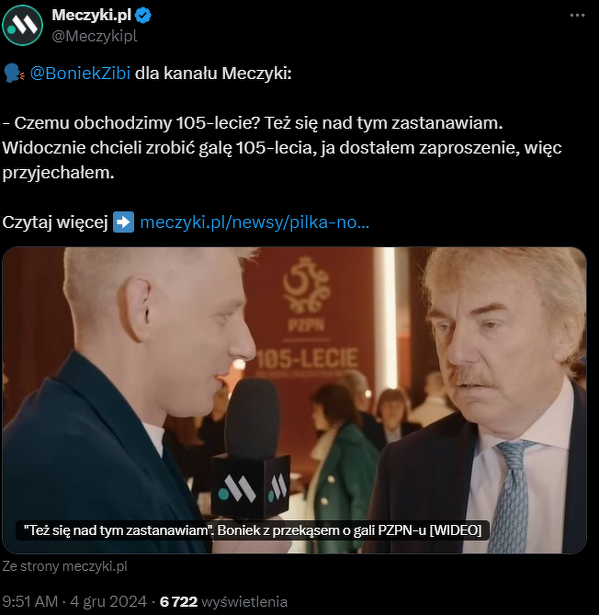The height and width of the screenshot is (615, 599).
Task: Open the Meczyki.pl profile avatar
Action: pos(22,25)
